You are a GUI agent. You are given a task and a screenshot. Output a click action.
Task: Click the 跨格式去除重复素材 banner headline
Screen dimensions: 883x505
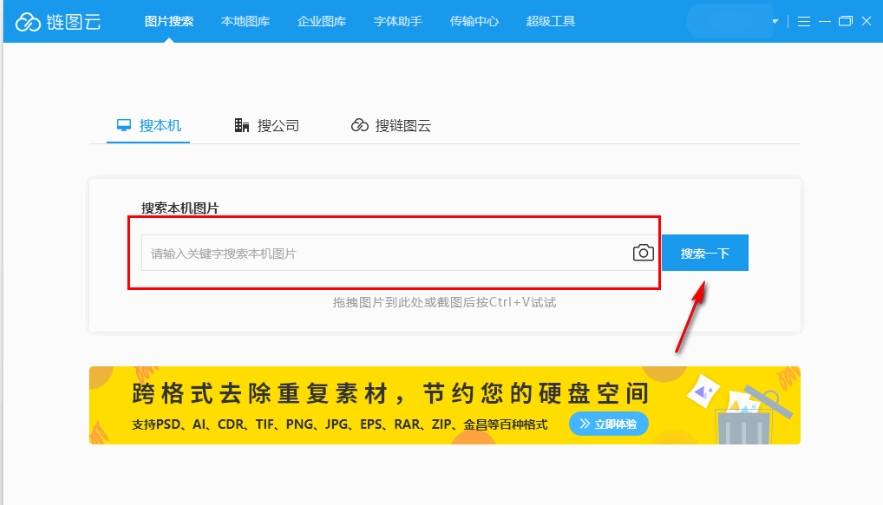pos(390,394)
